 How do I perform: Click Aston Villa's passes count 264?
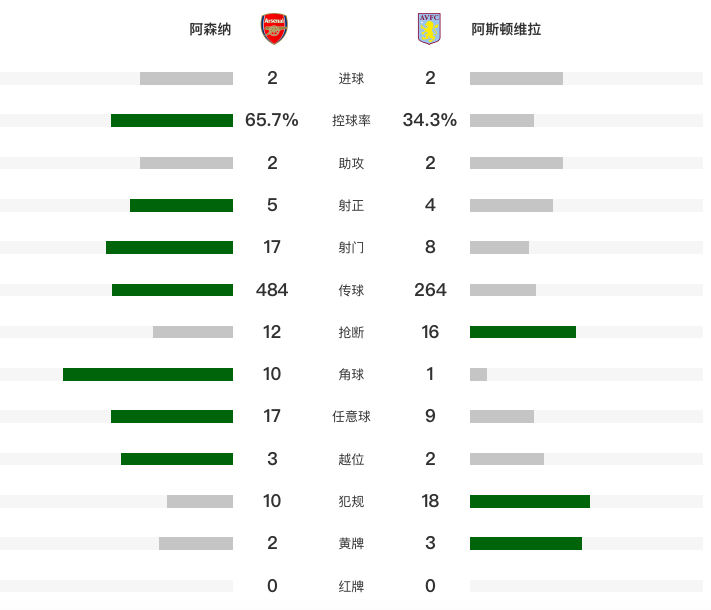[x=430, y=290]
